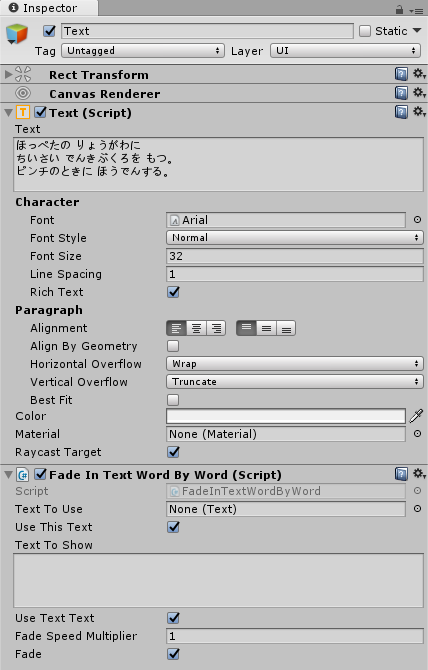Collapse Fade In Text Word By Word component
This screenshot has width=428, height=670.
pyautogui.click(x=8, y=475)
